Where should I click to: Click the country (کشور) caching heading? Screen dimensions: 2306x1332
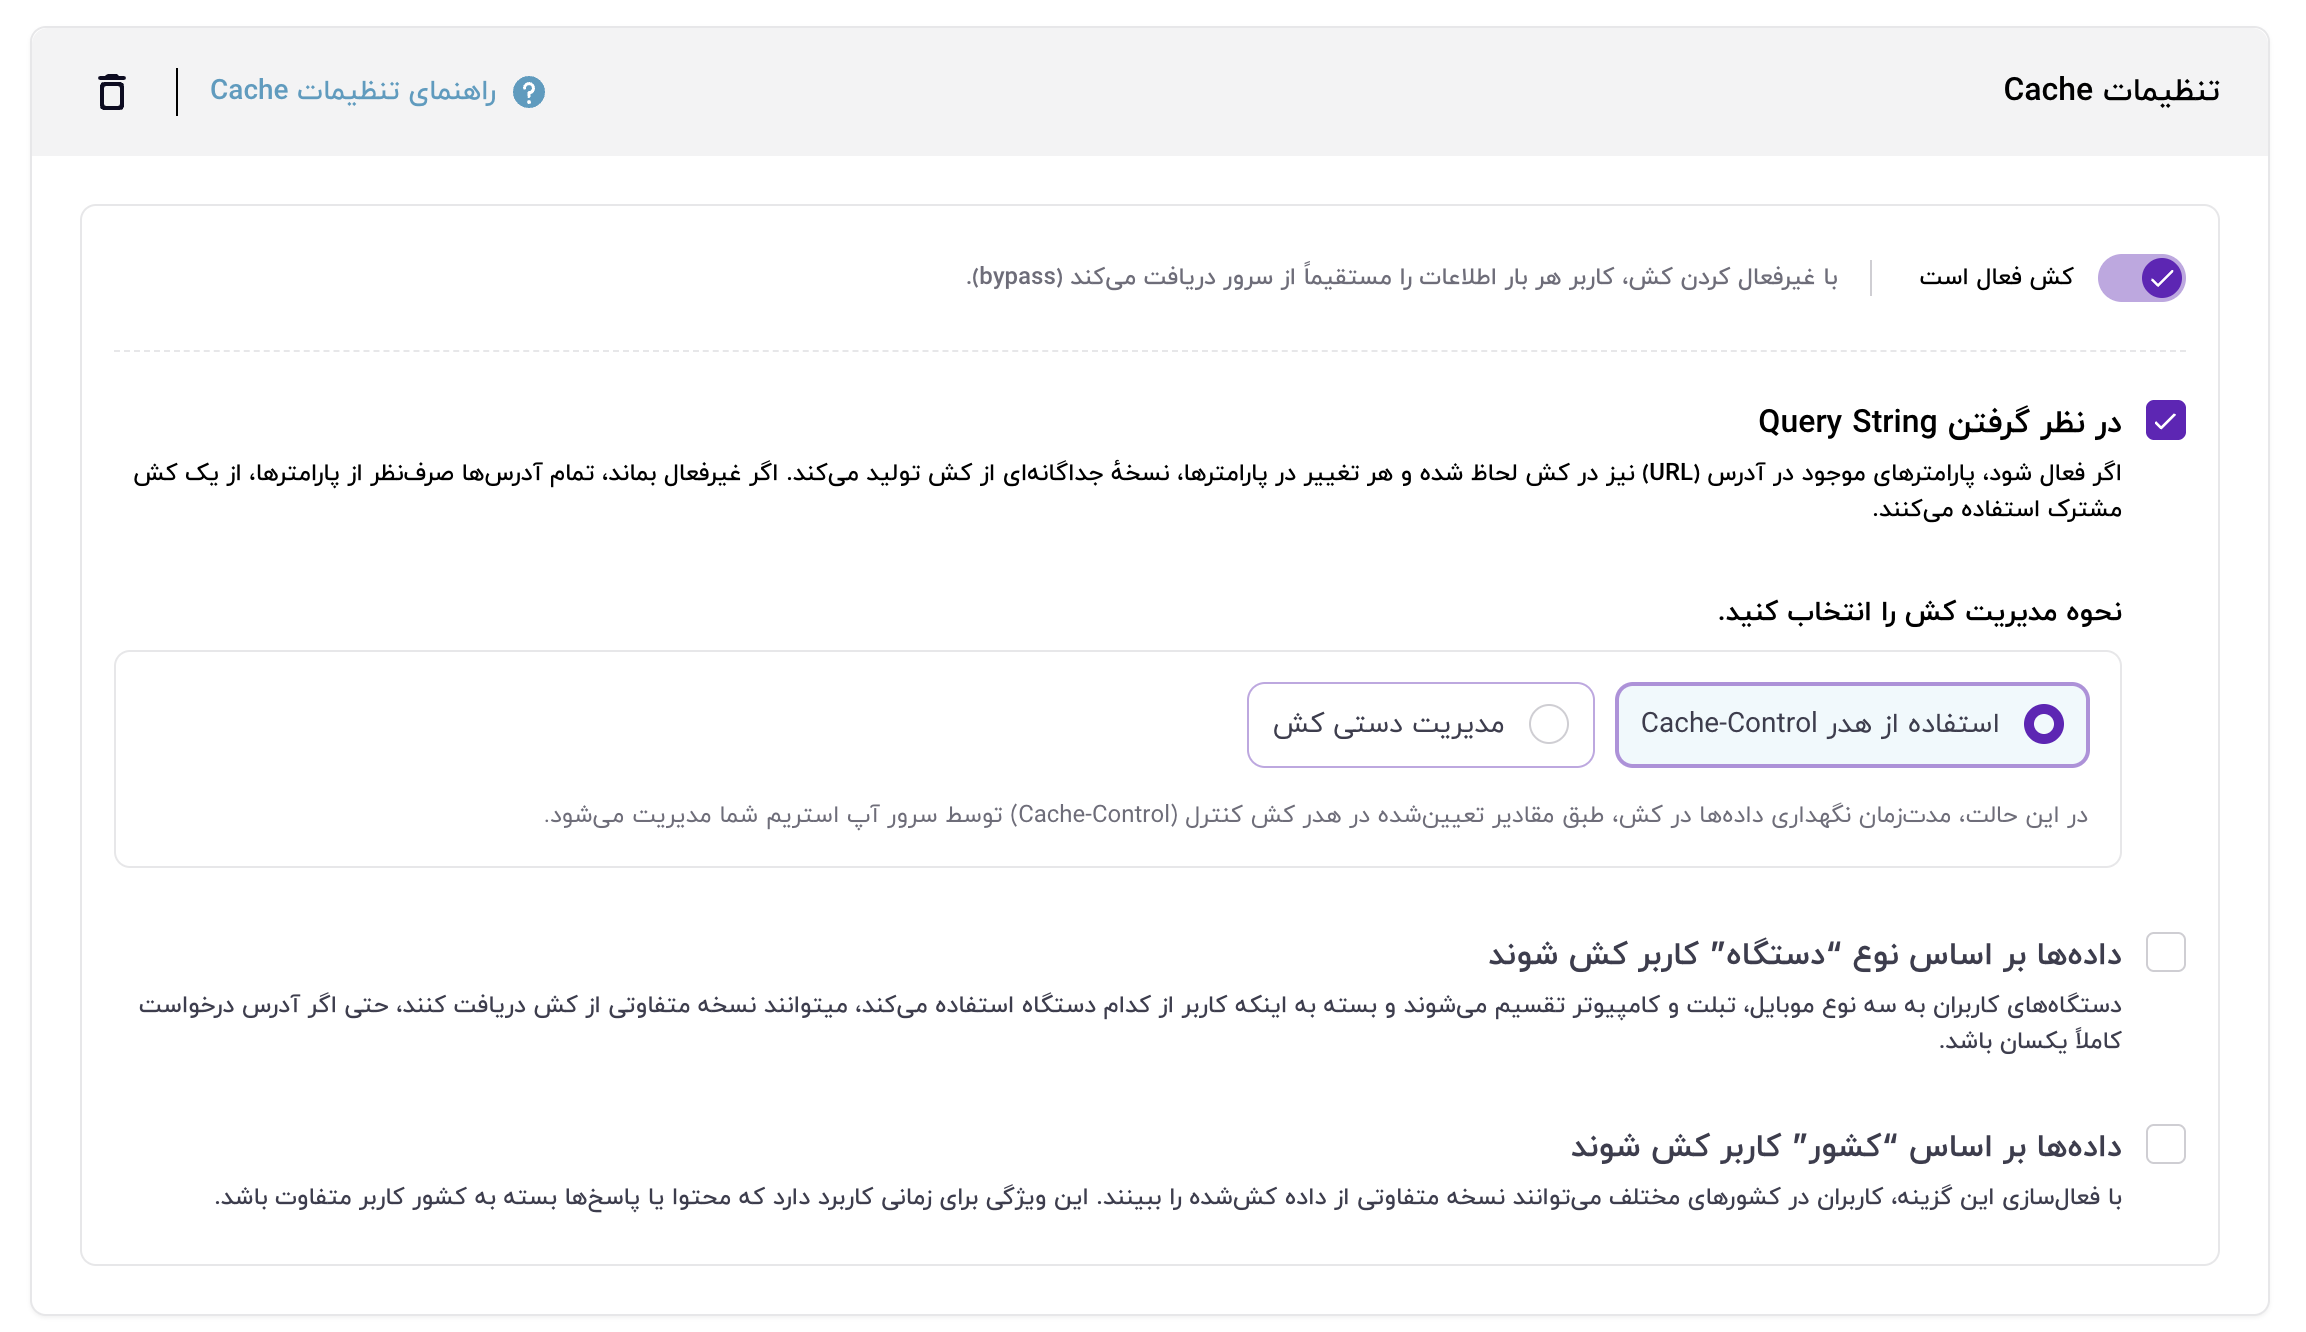coord(1845,1146)
